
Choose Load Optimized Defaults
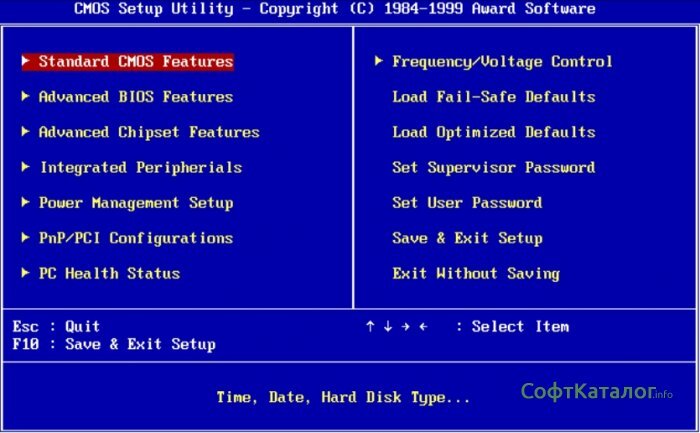pyautogui.click(x=494, y=132)
